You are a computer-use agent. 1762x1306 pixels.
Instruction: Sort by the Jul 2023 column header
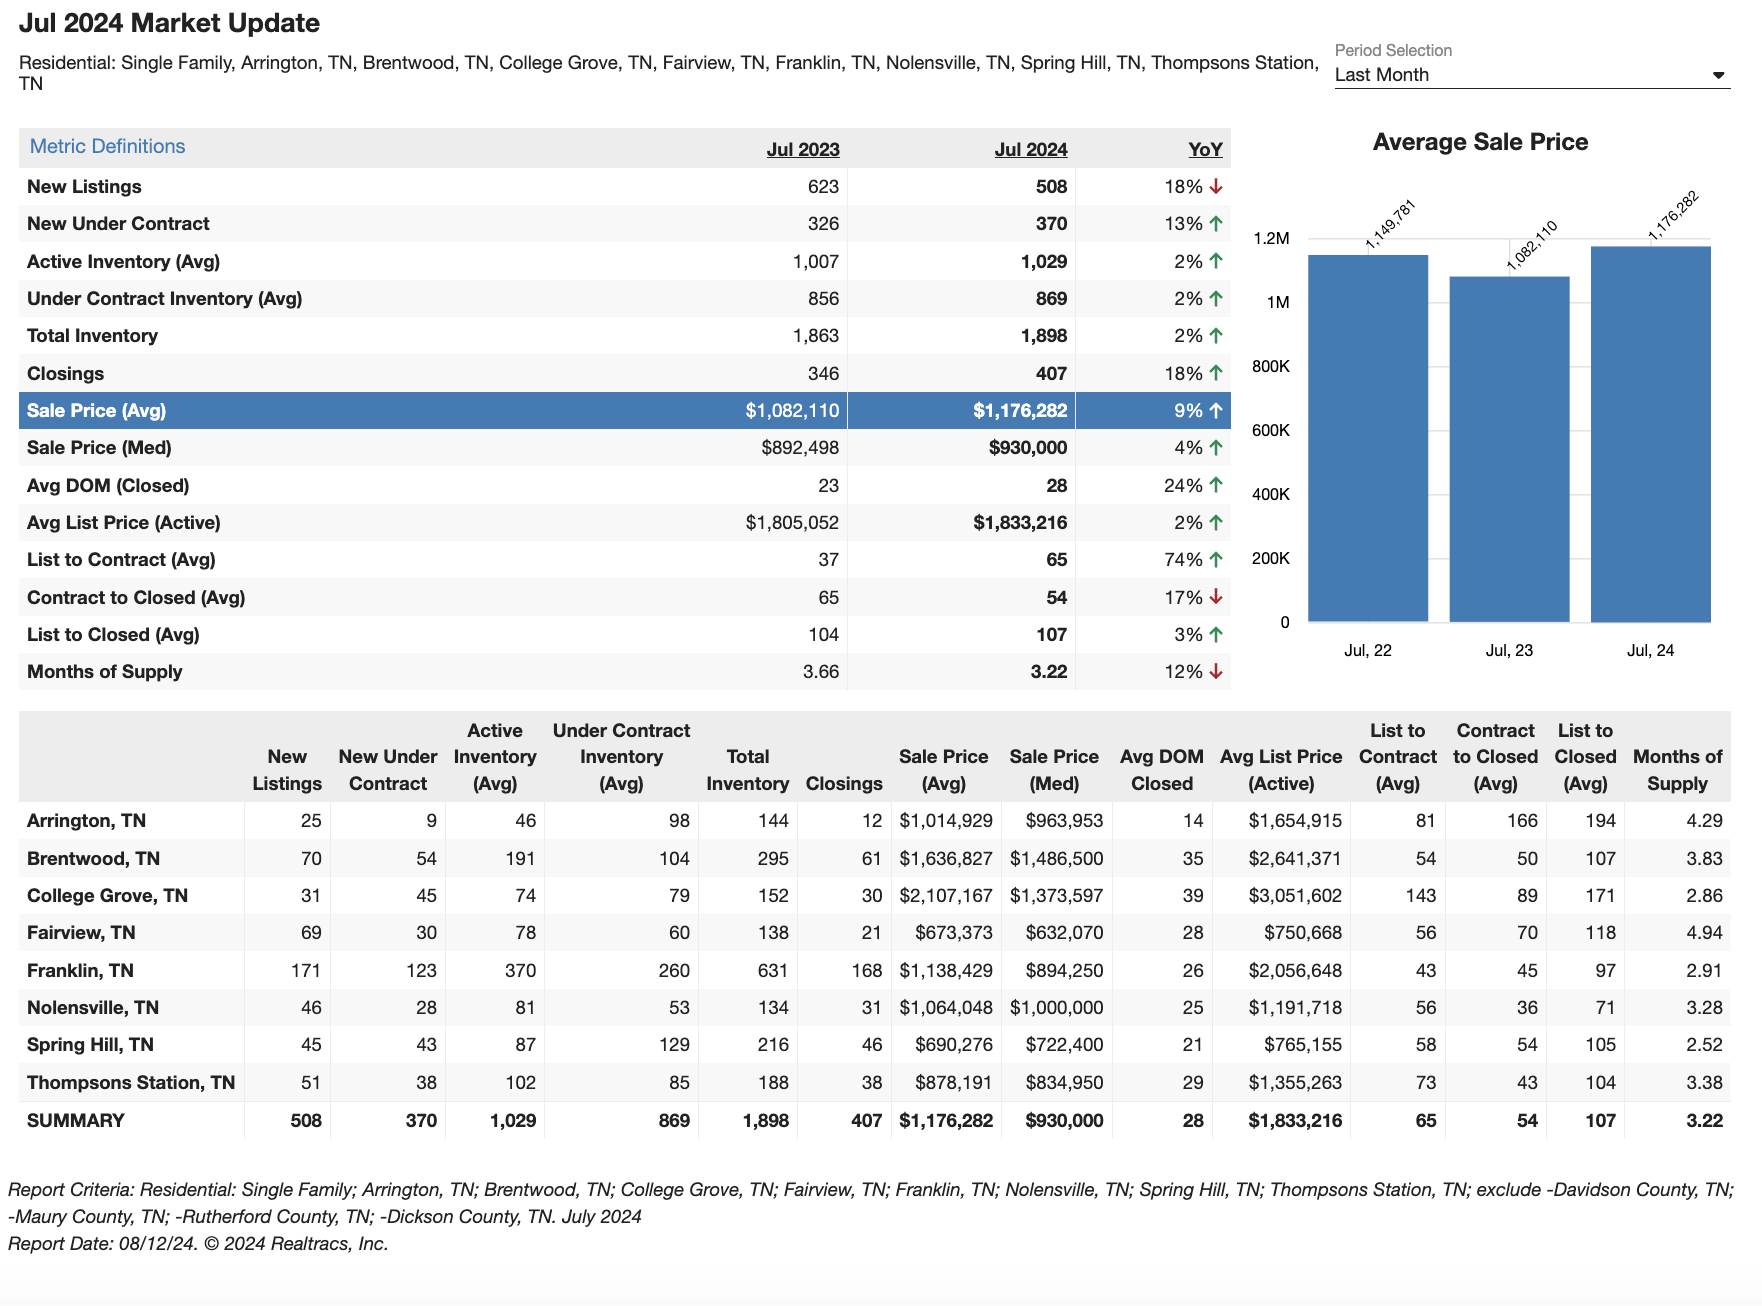tap(803, 149)
